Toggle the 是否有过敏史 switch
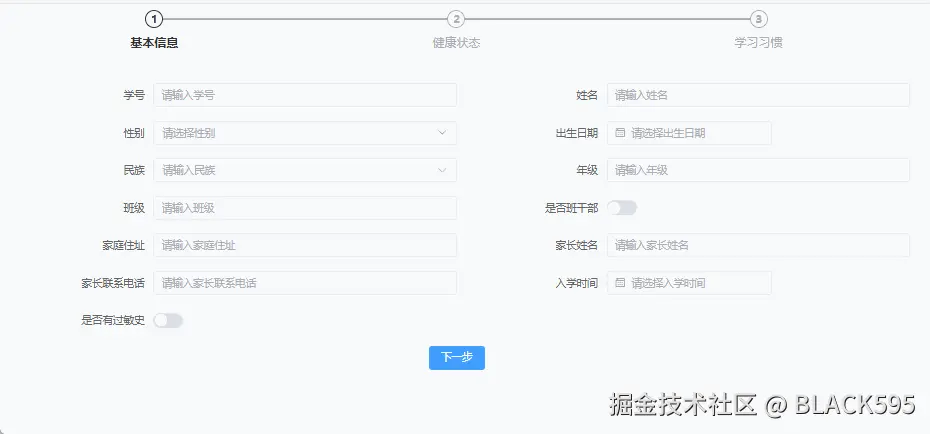Screen dimensions: 930x434 [x=168, y=321]
